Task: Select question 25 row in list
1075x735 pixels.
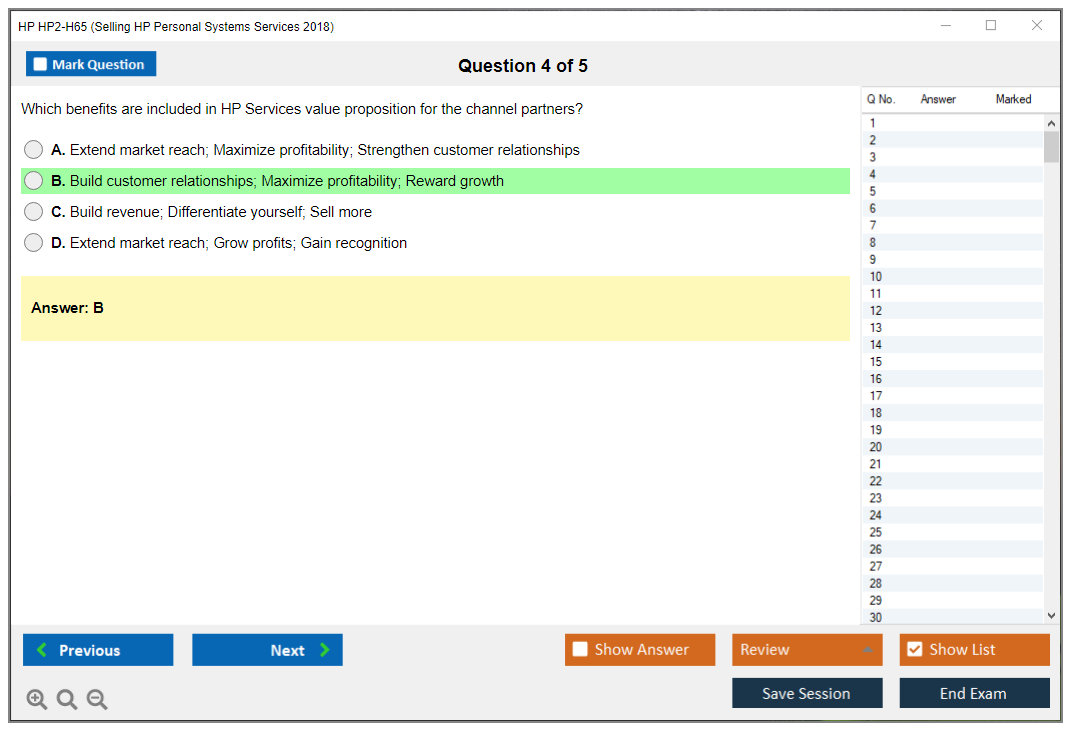Action: [876, 532]
